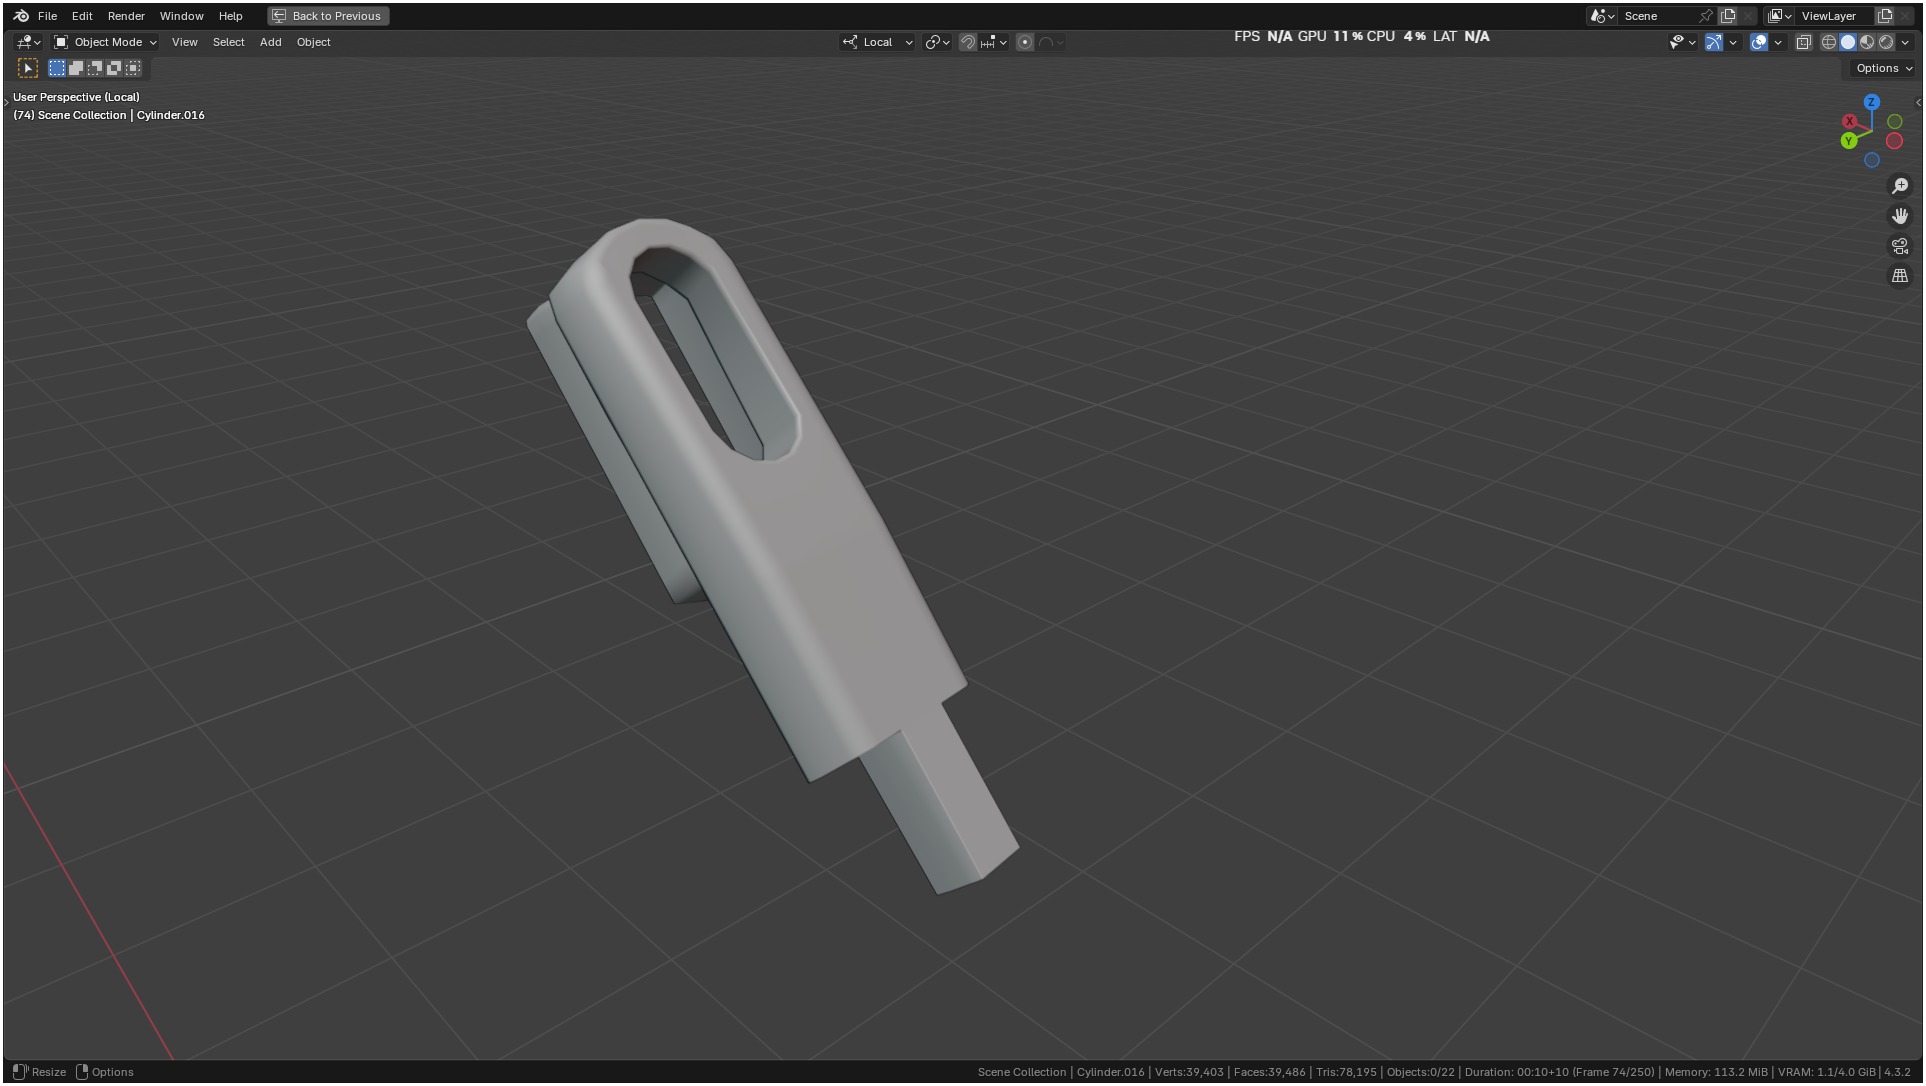Click the Scene name field
This screenshot has width=1926, height=1086.
pos(1658,16)
